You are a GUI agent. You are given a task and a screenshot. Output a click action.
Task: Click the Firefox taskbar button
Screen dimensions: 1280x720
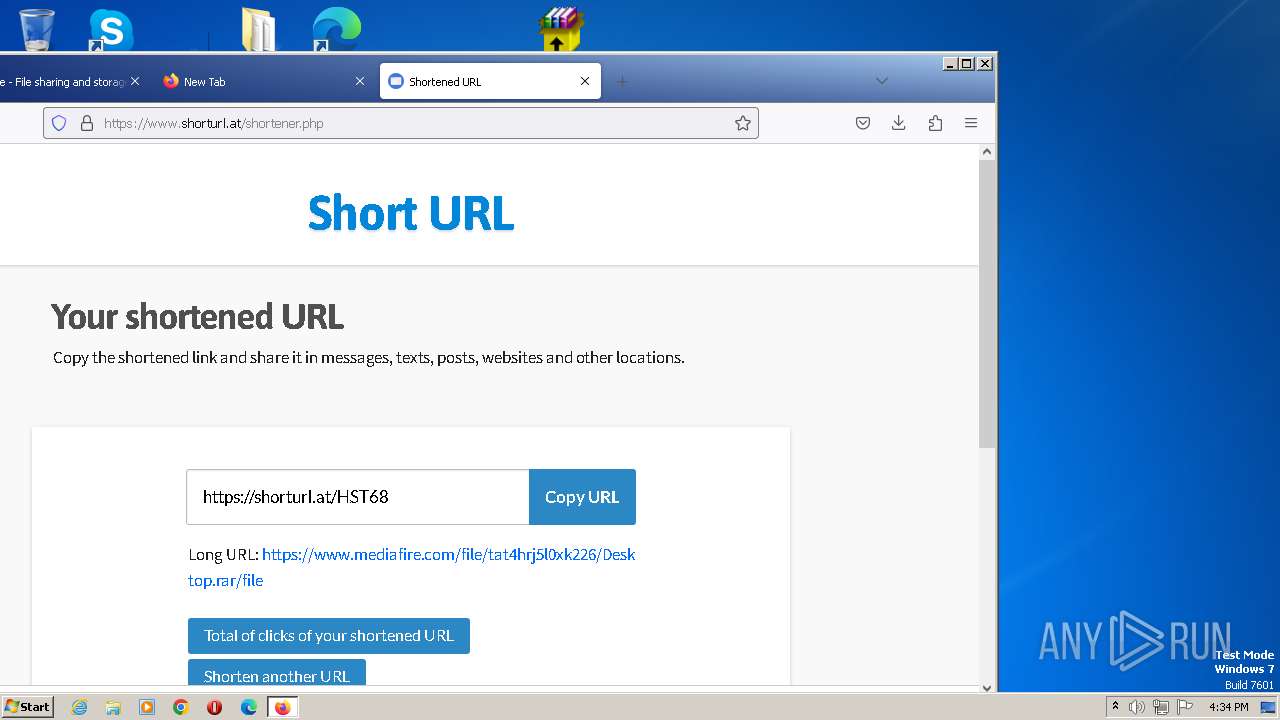(282, 707)
